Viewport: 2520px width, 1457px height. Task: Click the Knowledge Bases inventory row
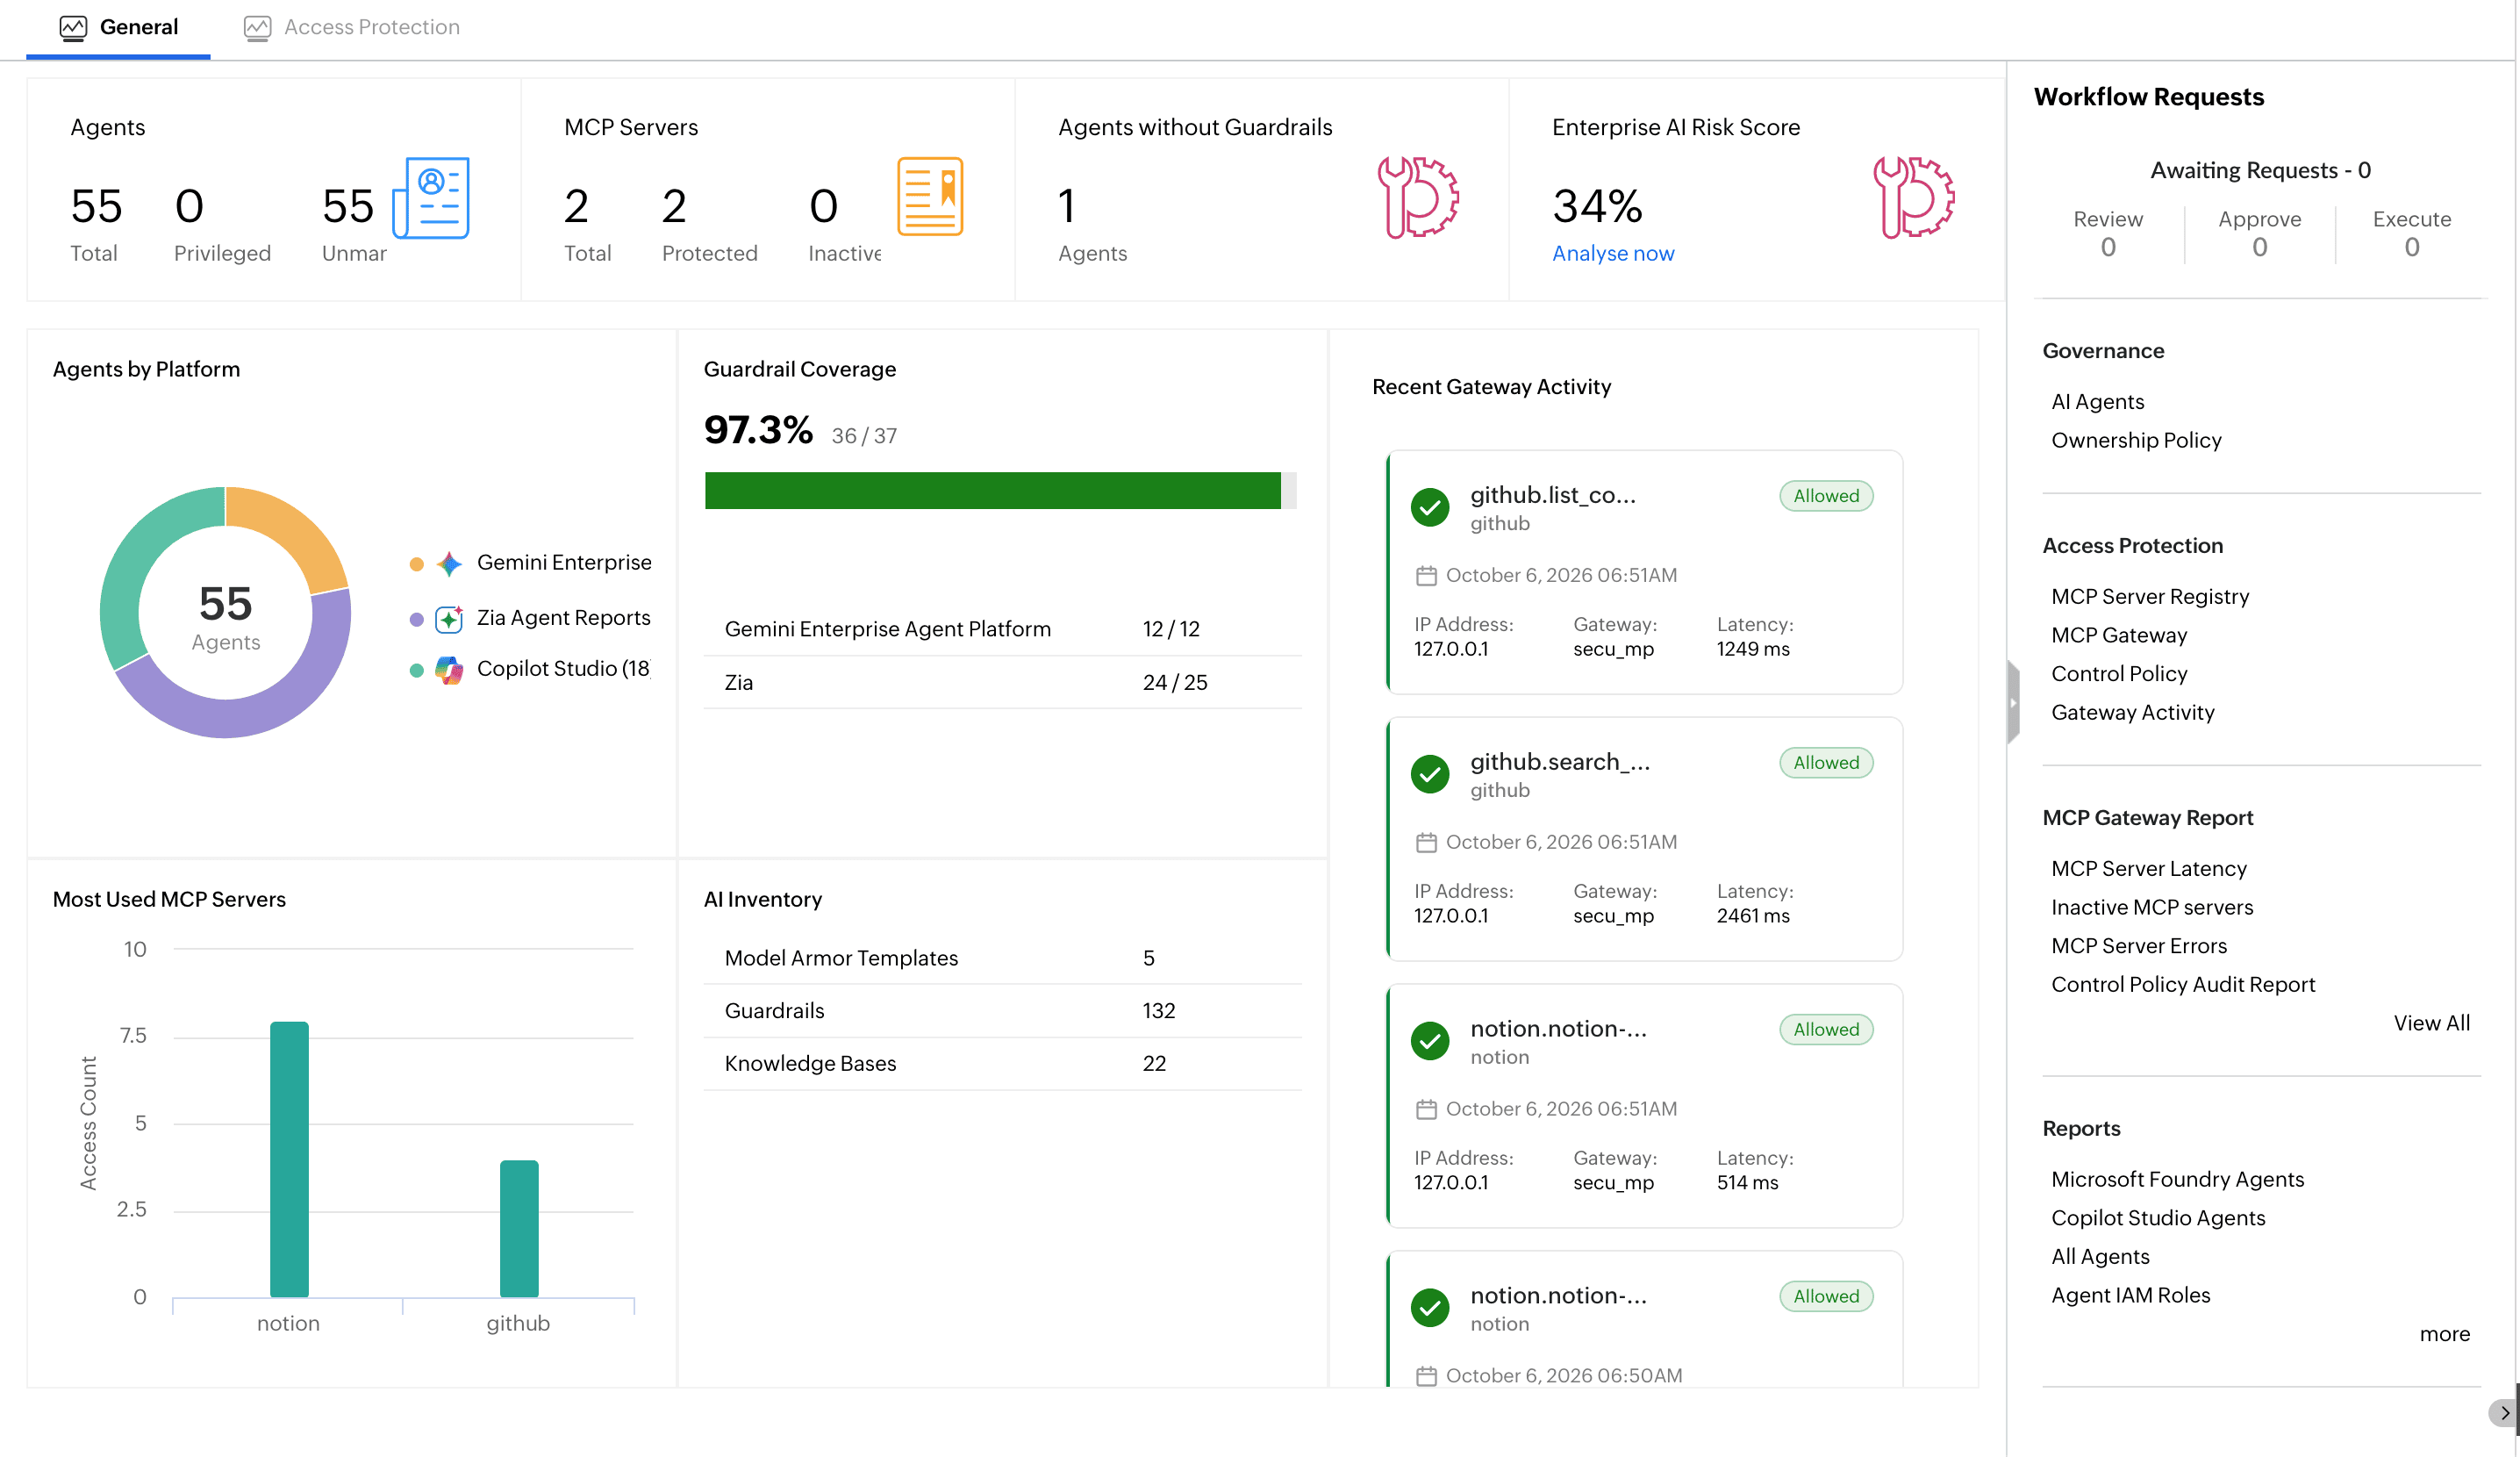tap(1002, 1063)
